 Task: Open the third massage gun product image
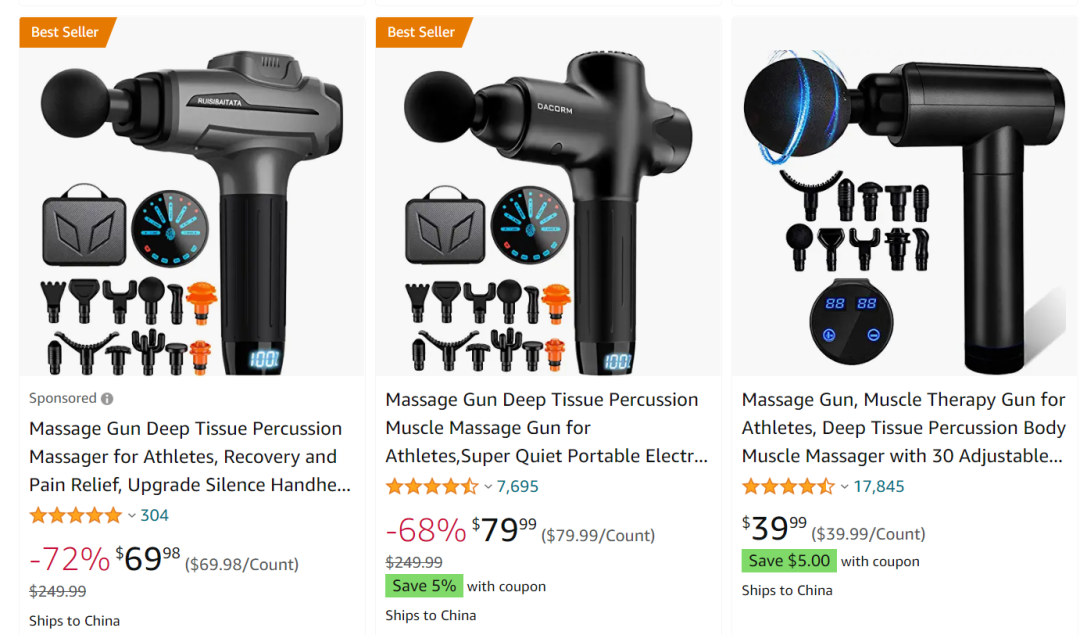904,196
